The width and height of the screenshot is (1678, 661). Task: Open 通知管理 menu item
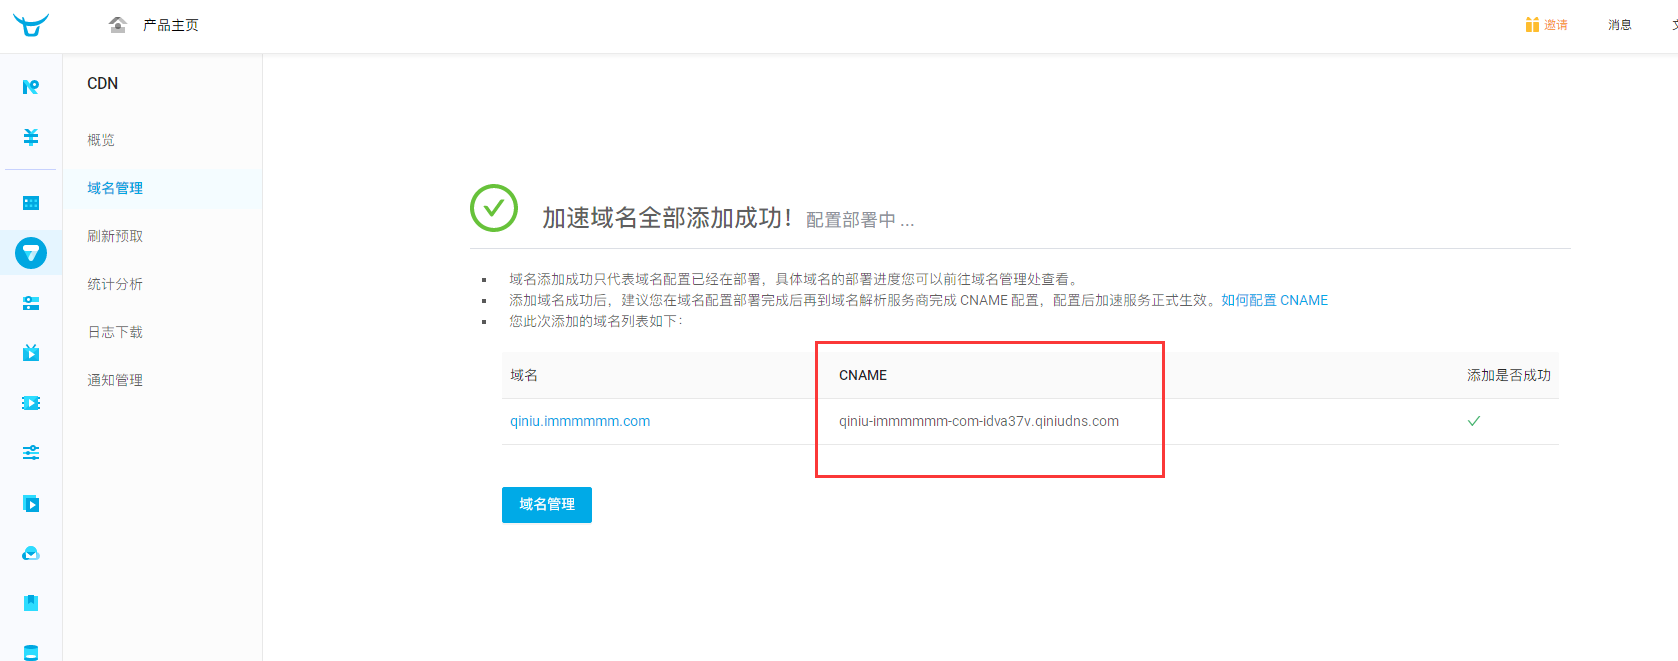point(115,380)
